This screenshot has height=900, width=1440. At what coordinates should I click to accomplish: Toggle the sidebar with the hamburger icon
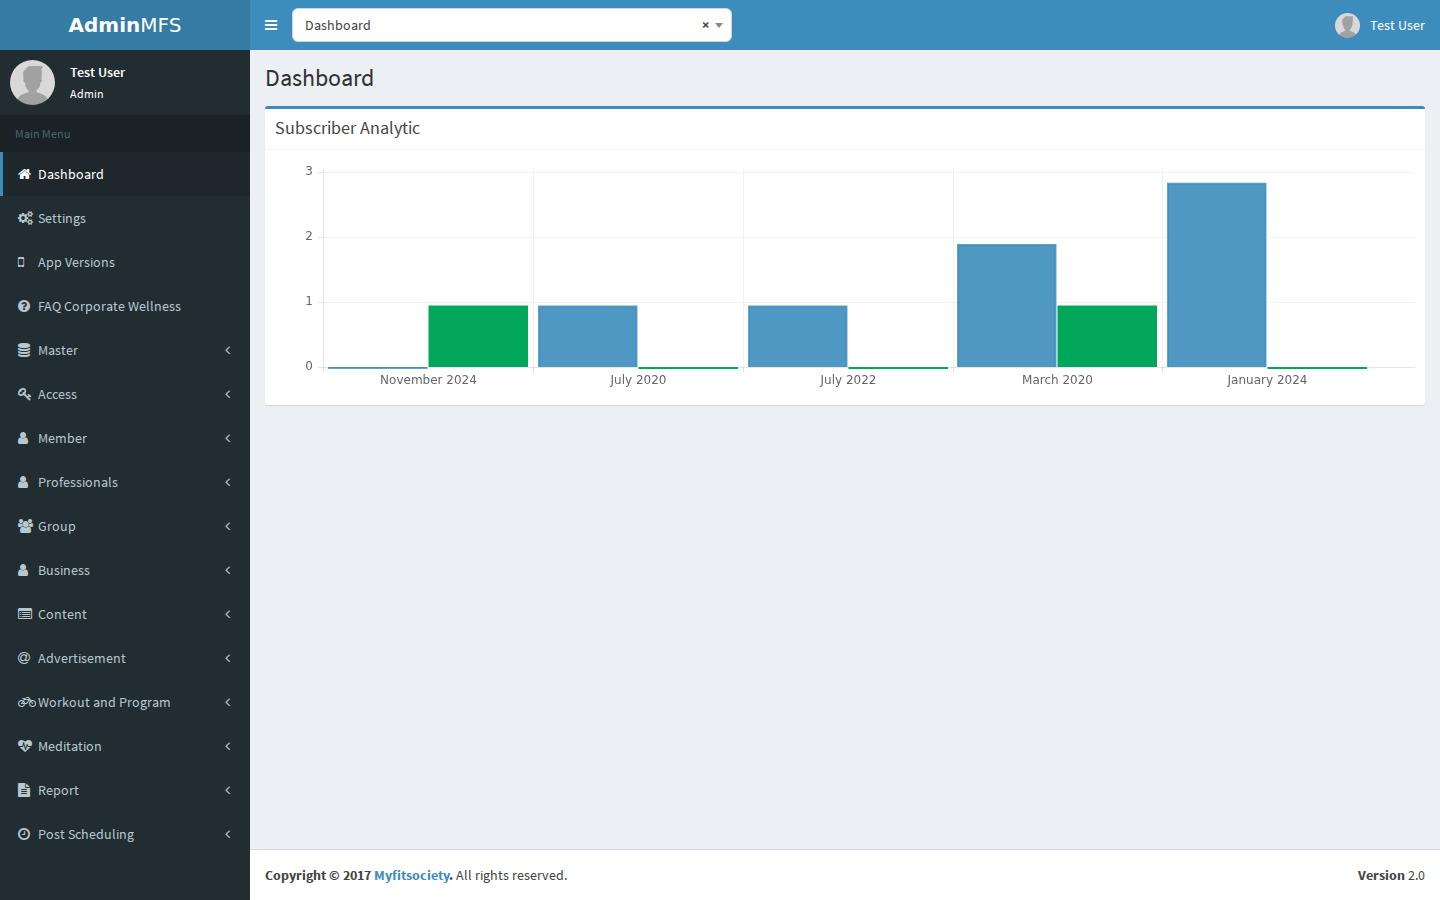[271, 25]
